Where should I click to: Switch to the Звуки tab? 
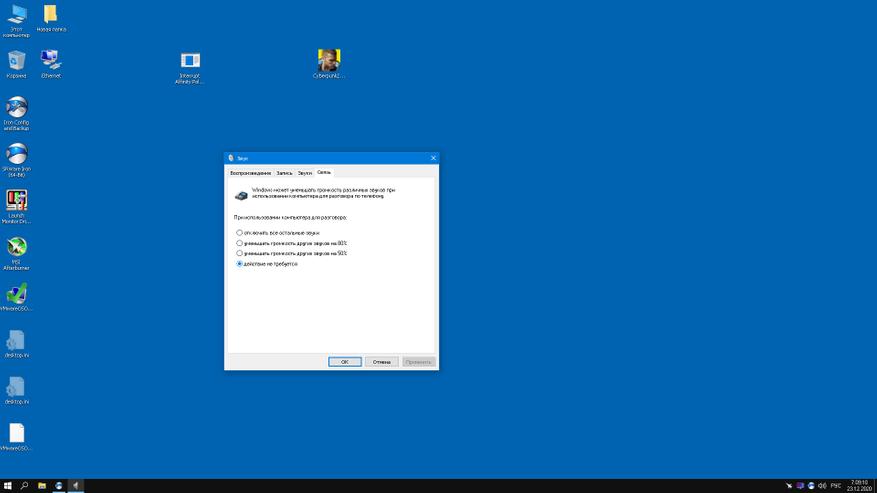click(305, 173)
